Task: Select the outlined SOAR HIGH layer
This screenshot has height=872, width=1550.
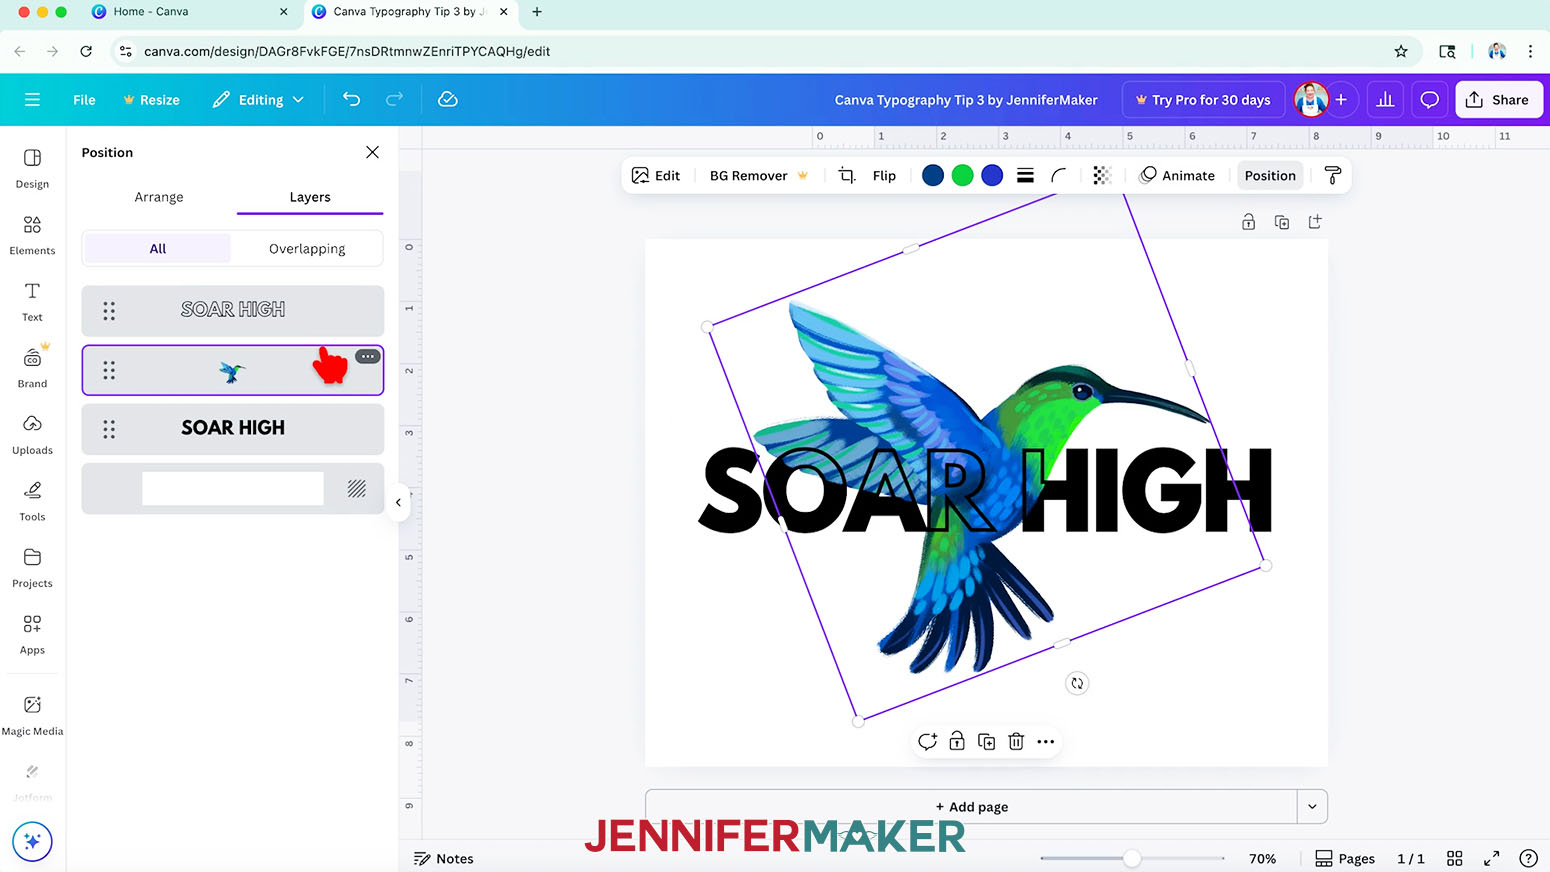Action: pyautogui.click(x=233, y=310)
